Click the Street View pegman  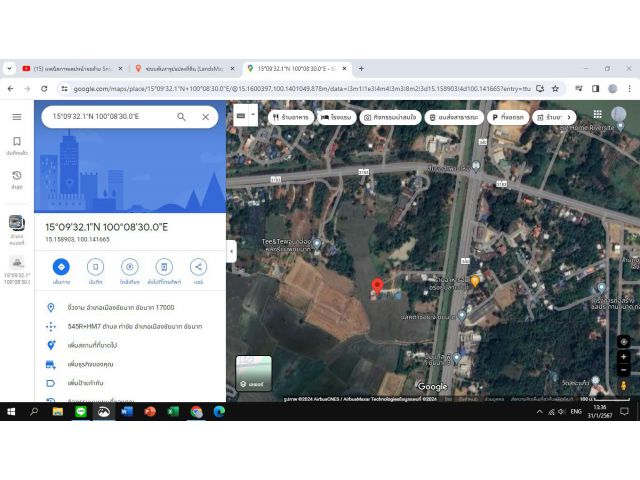coord(624,385)
